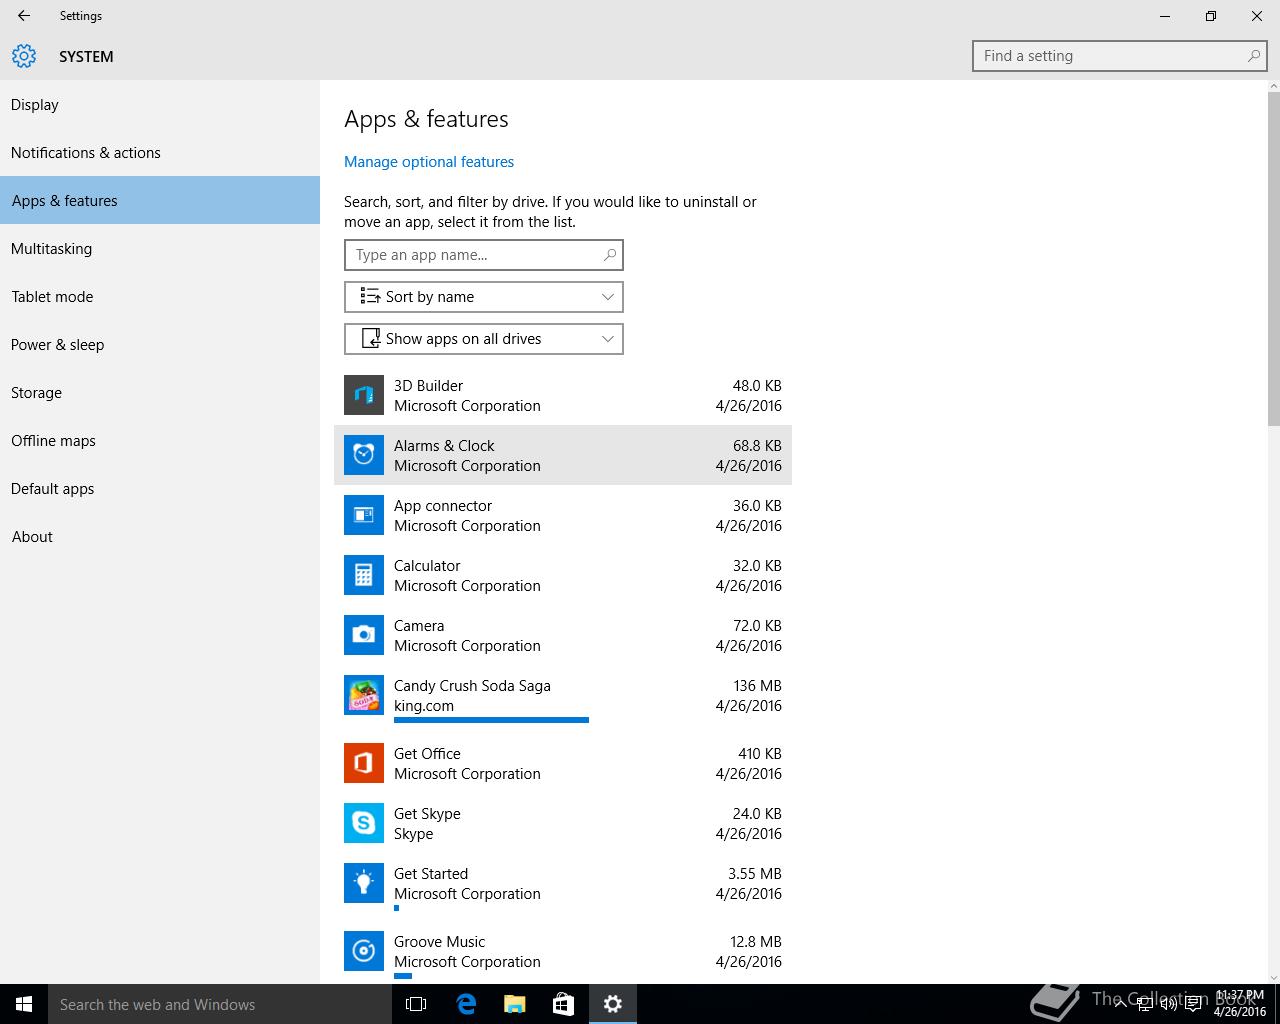This screenshot has width=1280, height=1024.
Task: Select the Get Skype name text
Action: click(427, 814)
